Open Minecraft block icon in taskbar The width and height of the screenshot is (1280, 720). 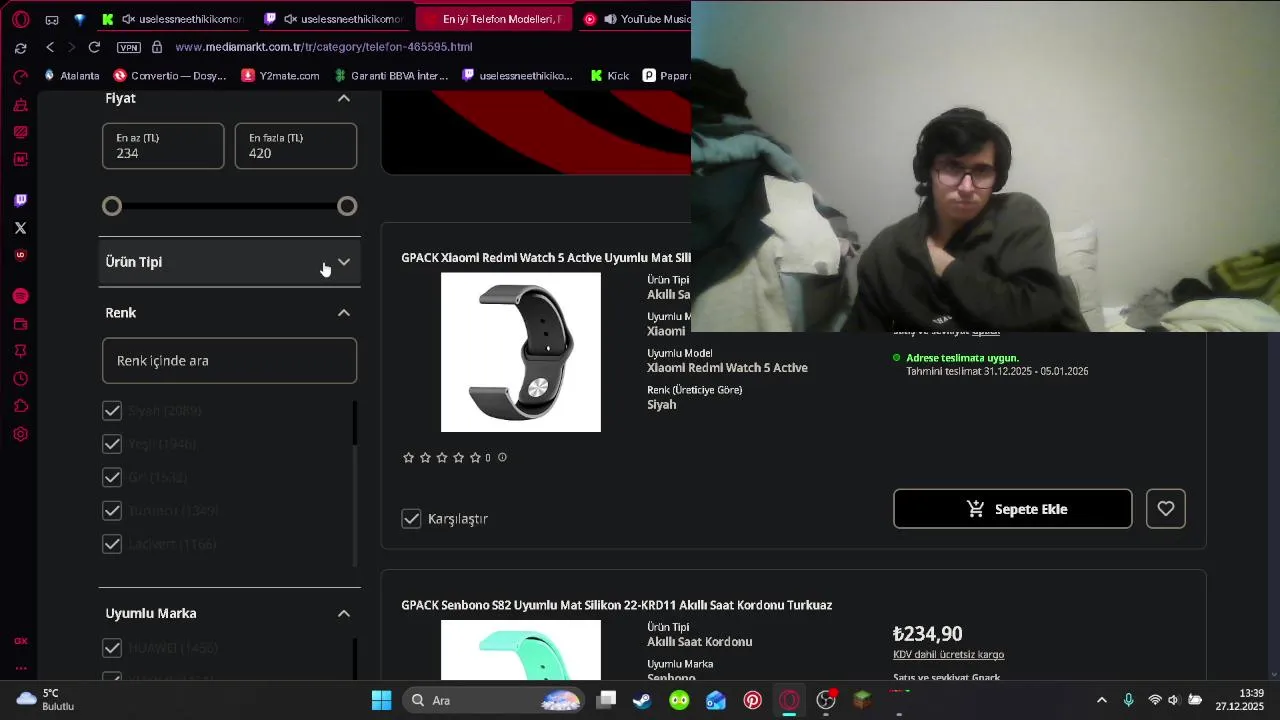point(862,700)
